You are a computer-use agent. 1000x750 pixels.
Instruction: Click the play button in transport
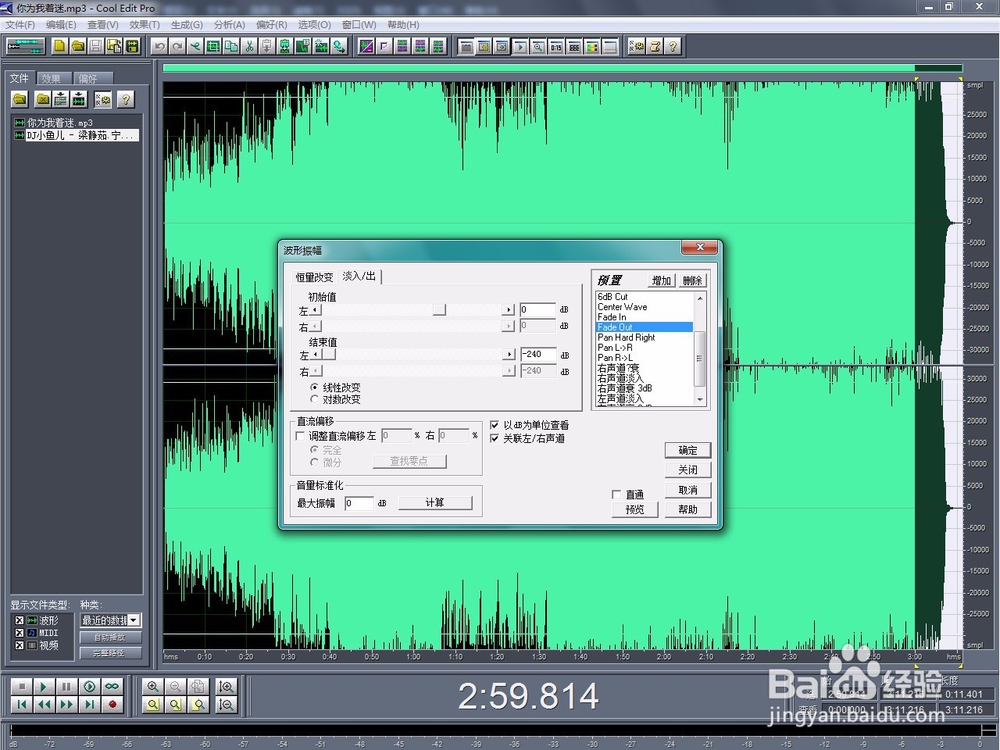coord(44,686)
